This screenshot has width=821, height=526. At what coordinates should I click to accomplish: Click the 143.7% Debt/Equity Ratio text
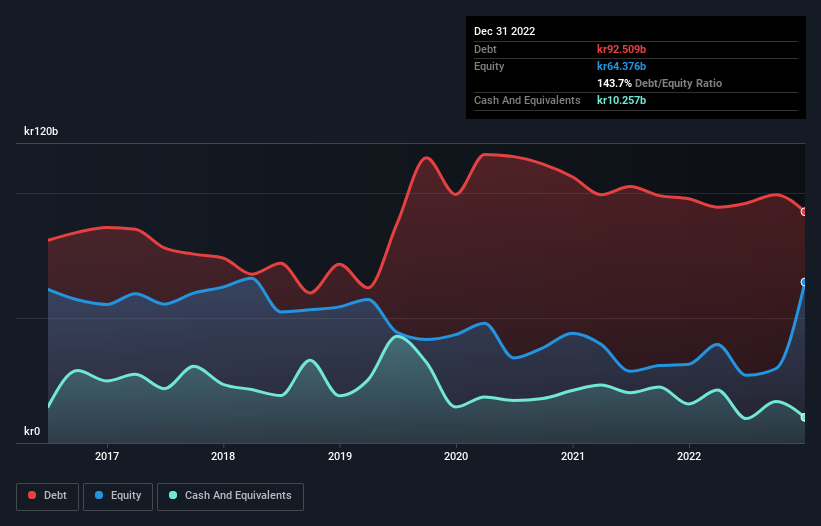point(659,83)
